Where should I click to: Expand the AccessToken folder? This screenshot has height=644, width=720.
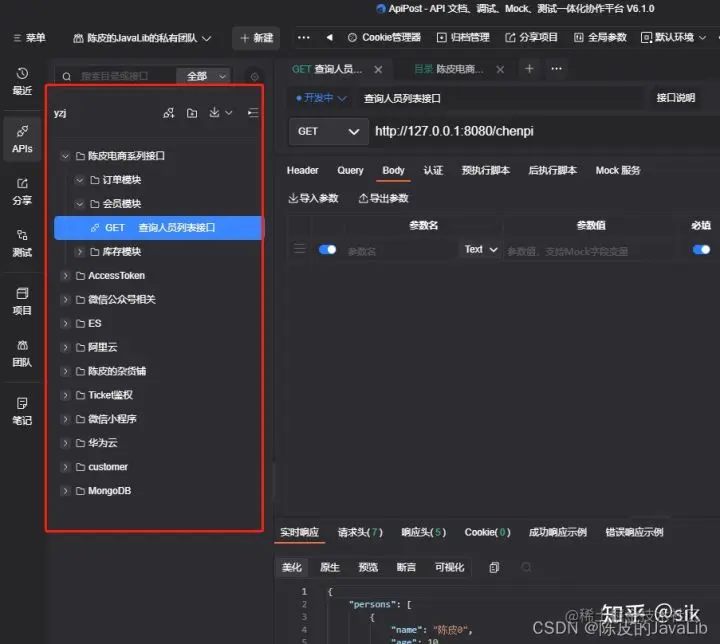click(x=65, y=276)
